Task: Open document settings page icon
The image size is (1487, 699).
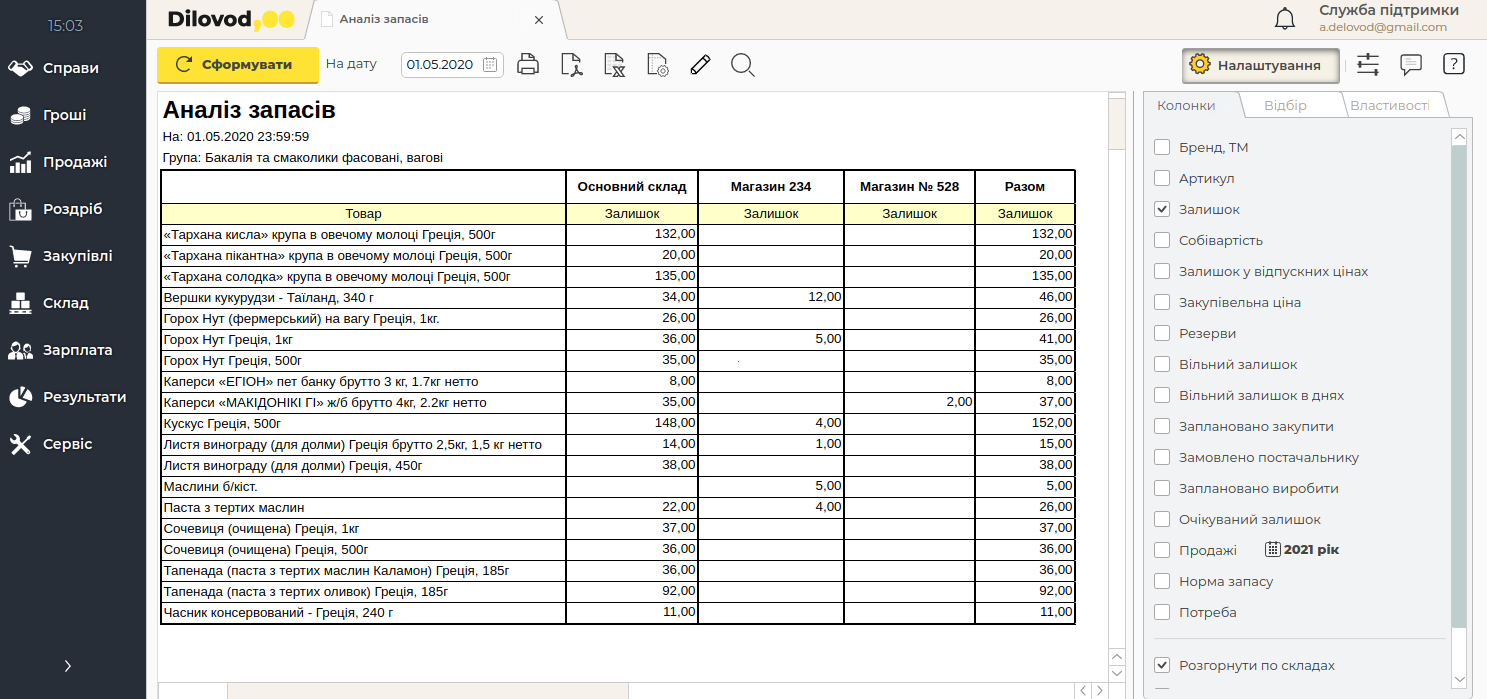Action: coord(657,65)
